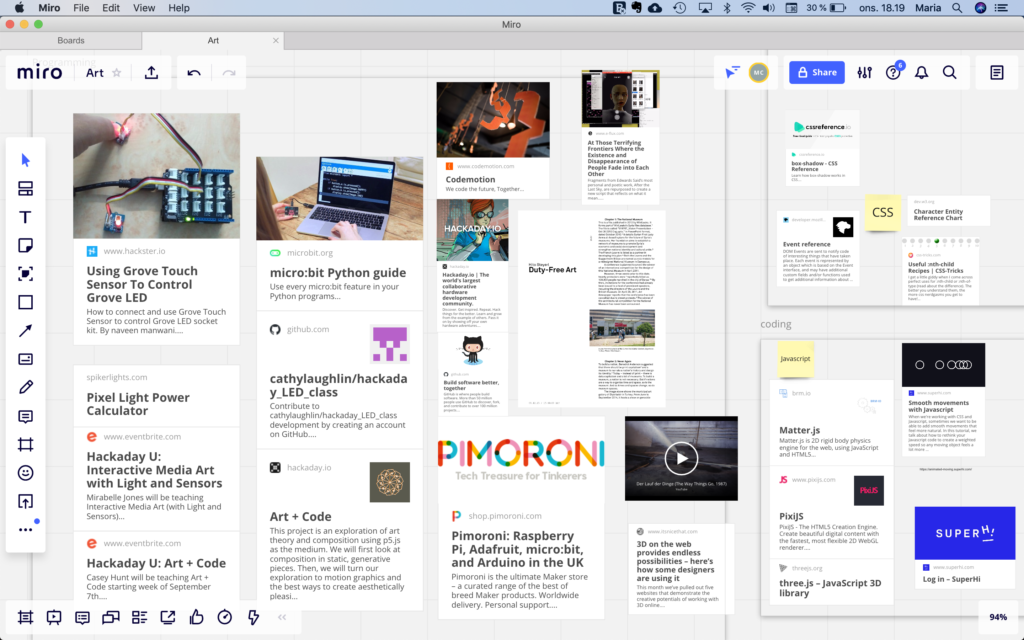Open the Frames panel in bottom toolbar
The width and height of the screenshot is (1024, 640).
(x=25, y=617)
